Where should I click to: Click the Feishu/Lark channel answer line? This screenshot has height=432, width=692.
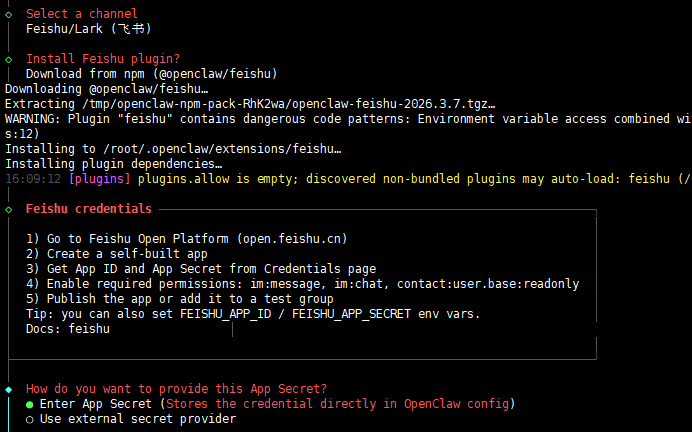coord(89,29)
